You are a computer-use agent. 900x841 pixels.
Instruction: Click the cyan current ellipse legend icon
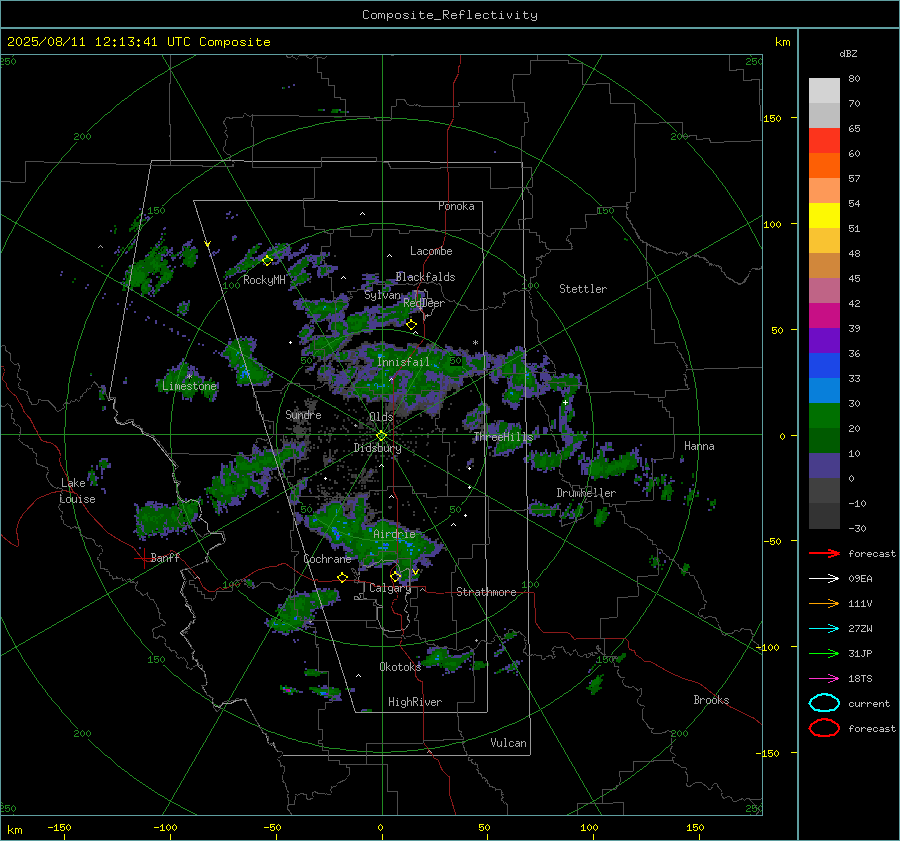(x=824, y=703)
